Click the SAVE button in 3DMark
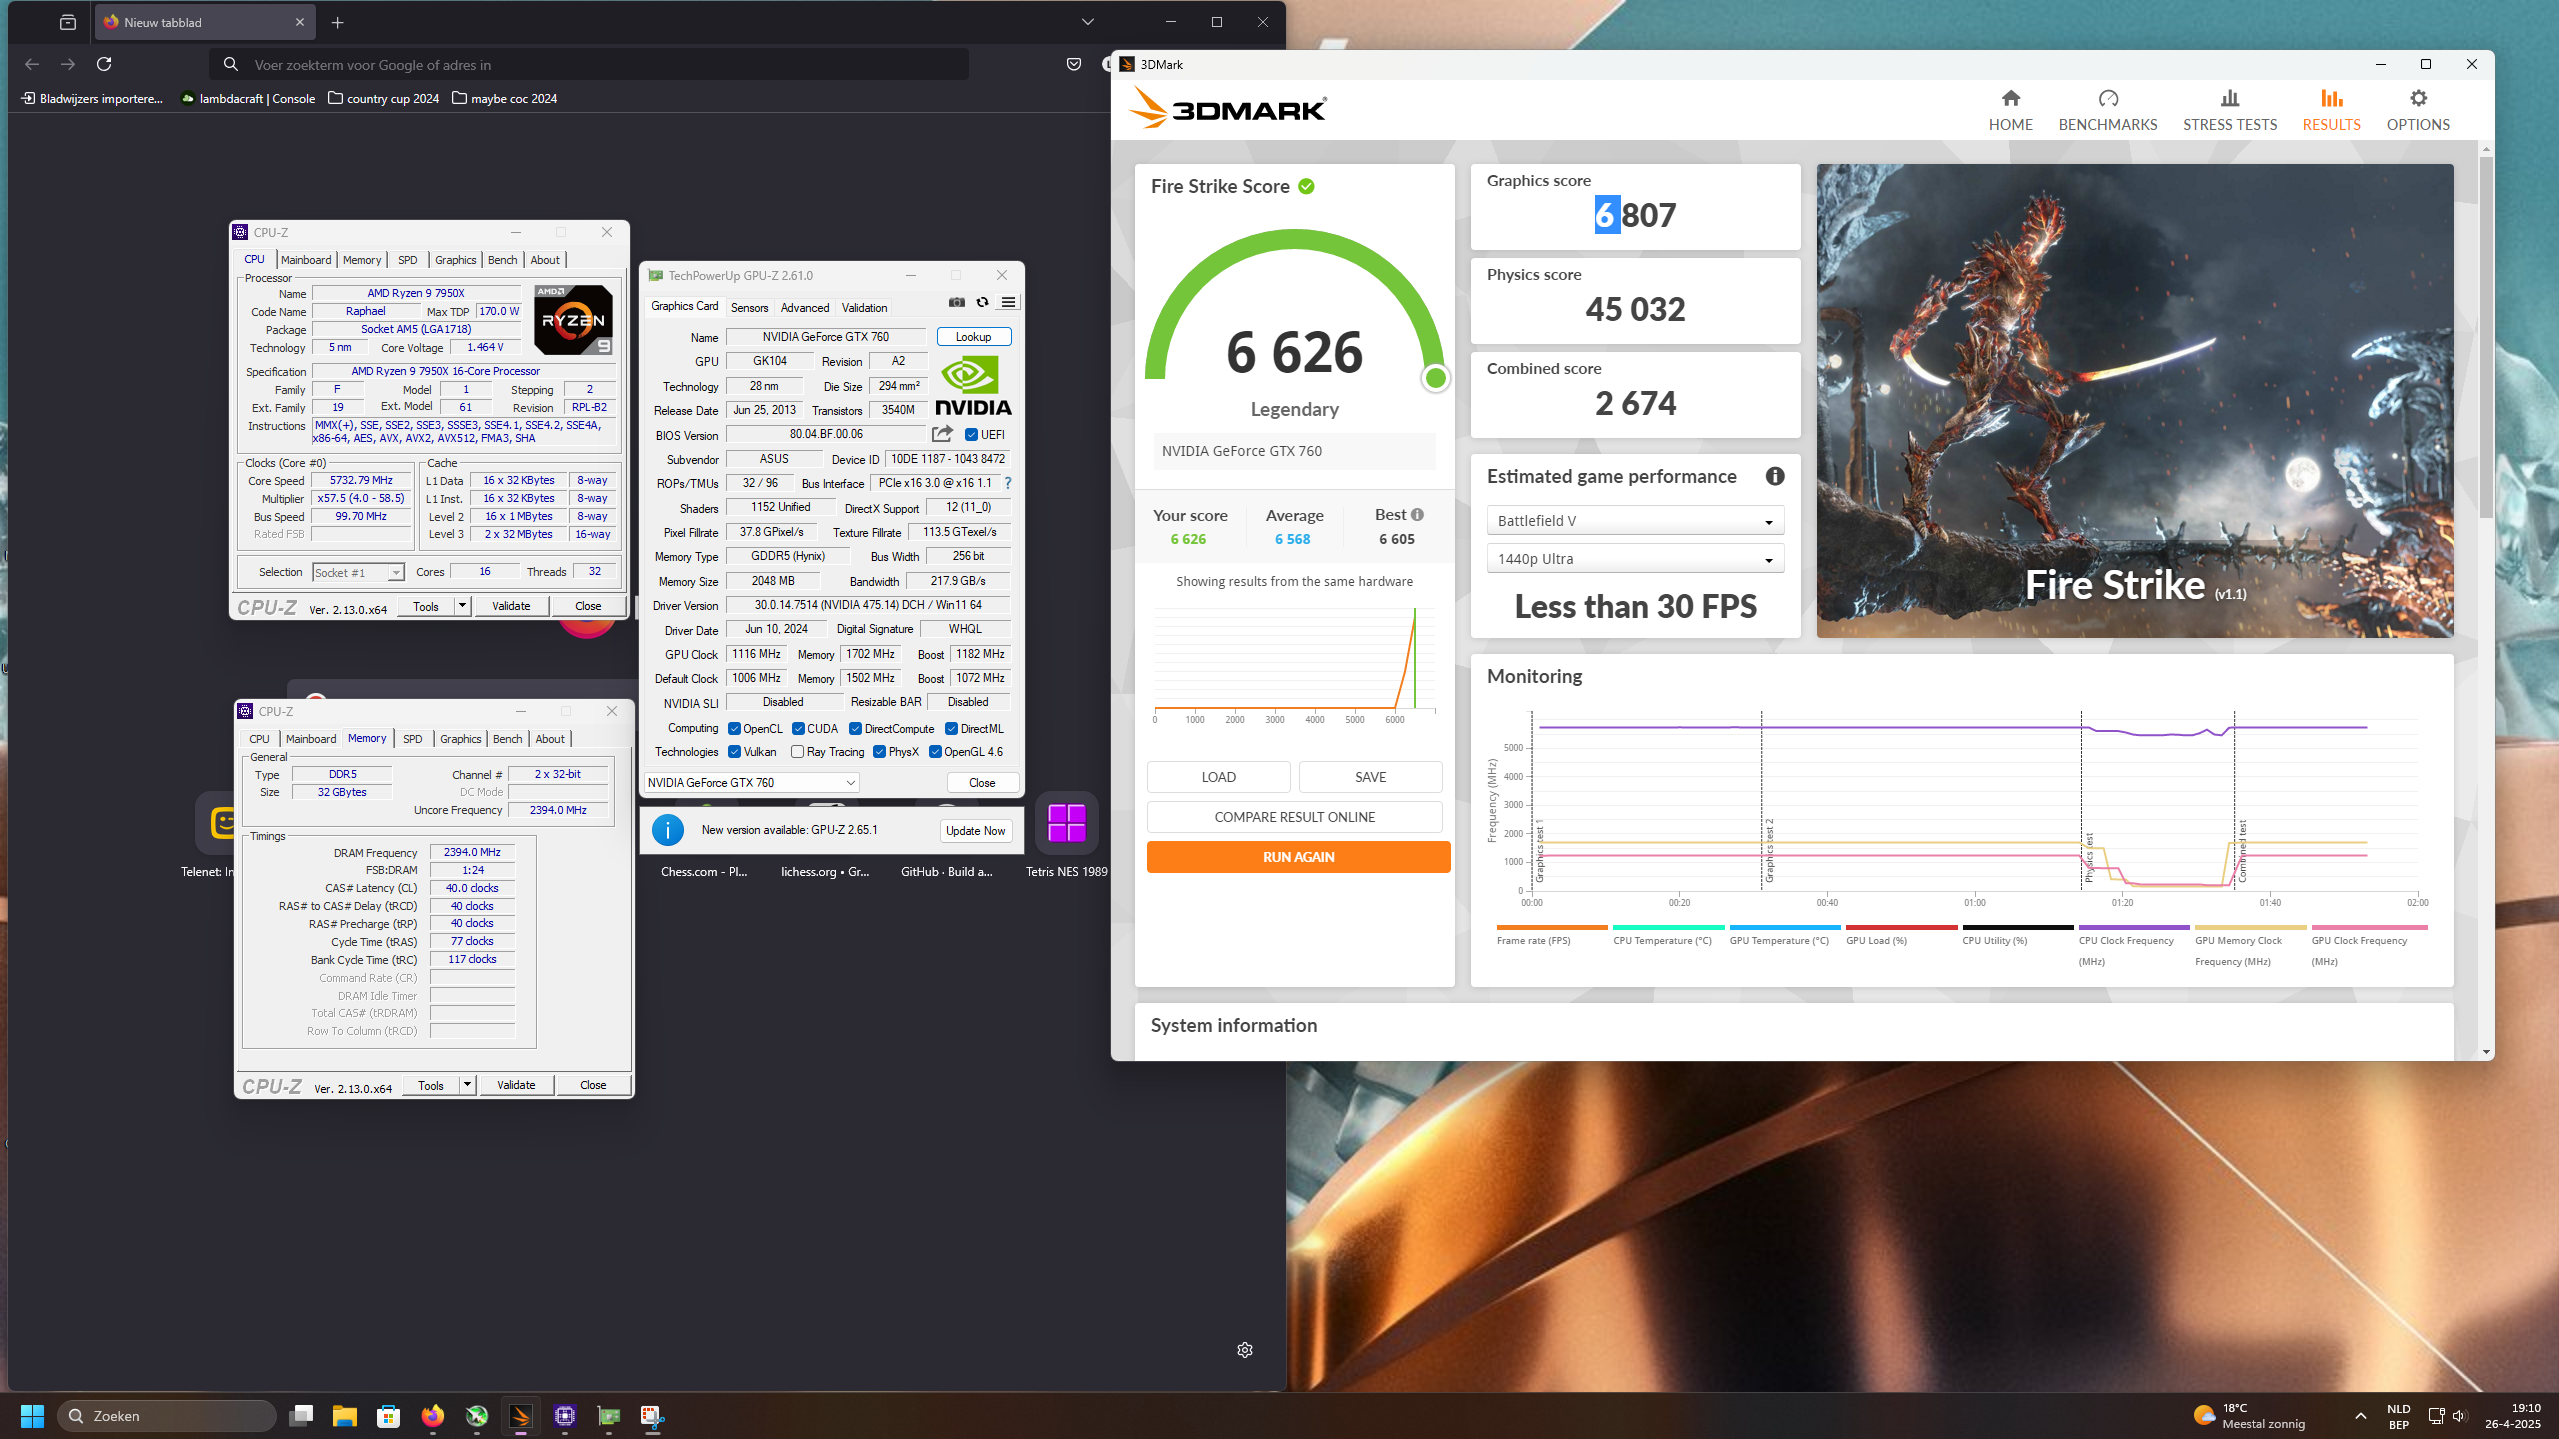2559x1439 pixels. (x=1370, y=777)
